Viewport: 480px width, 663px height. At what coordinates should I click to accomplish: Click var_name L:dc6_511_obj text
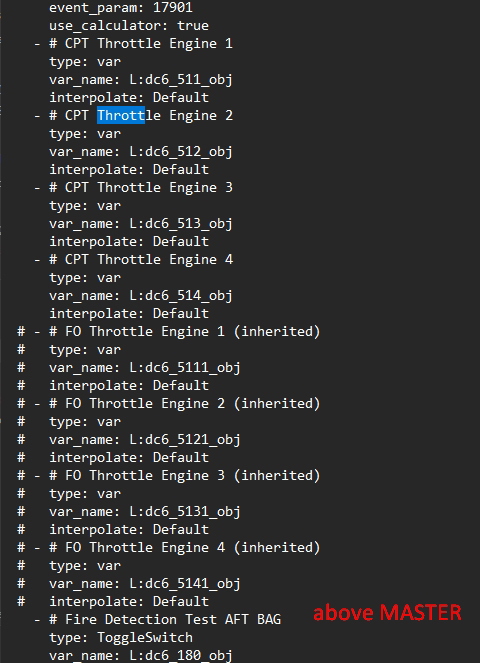(x=141, y=80)
